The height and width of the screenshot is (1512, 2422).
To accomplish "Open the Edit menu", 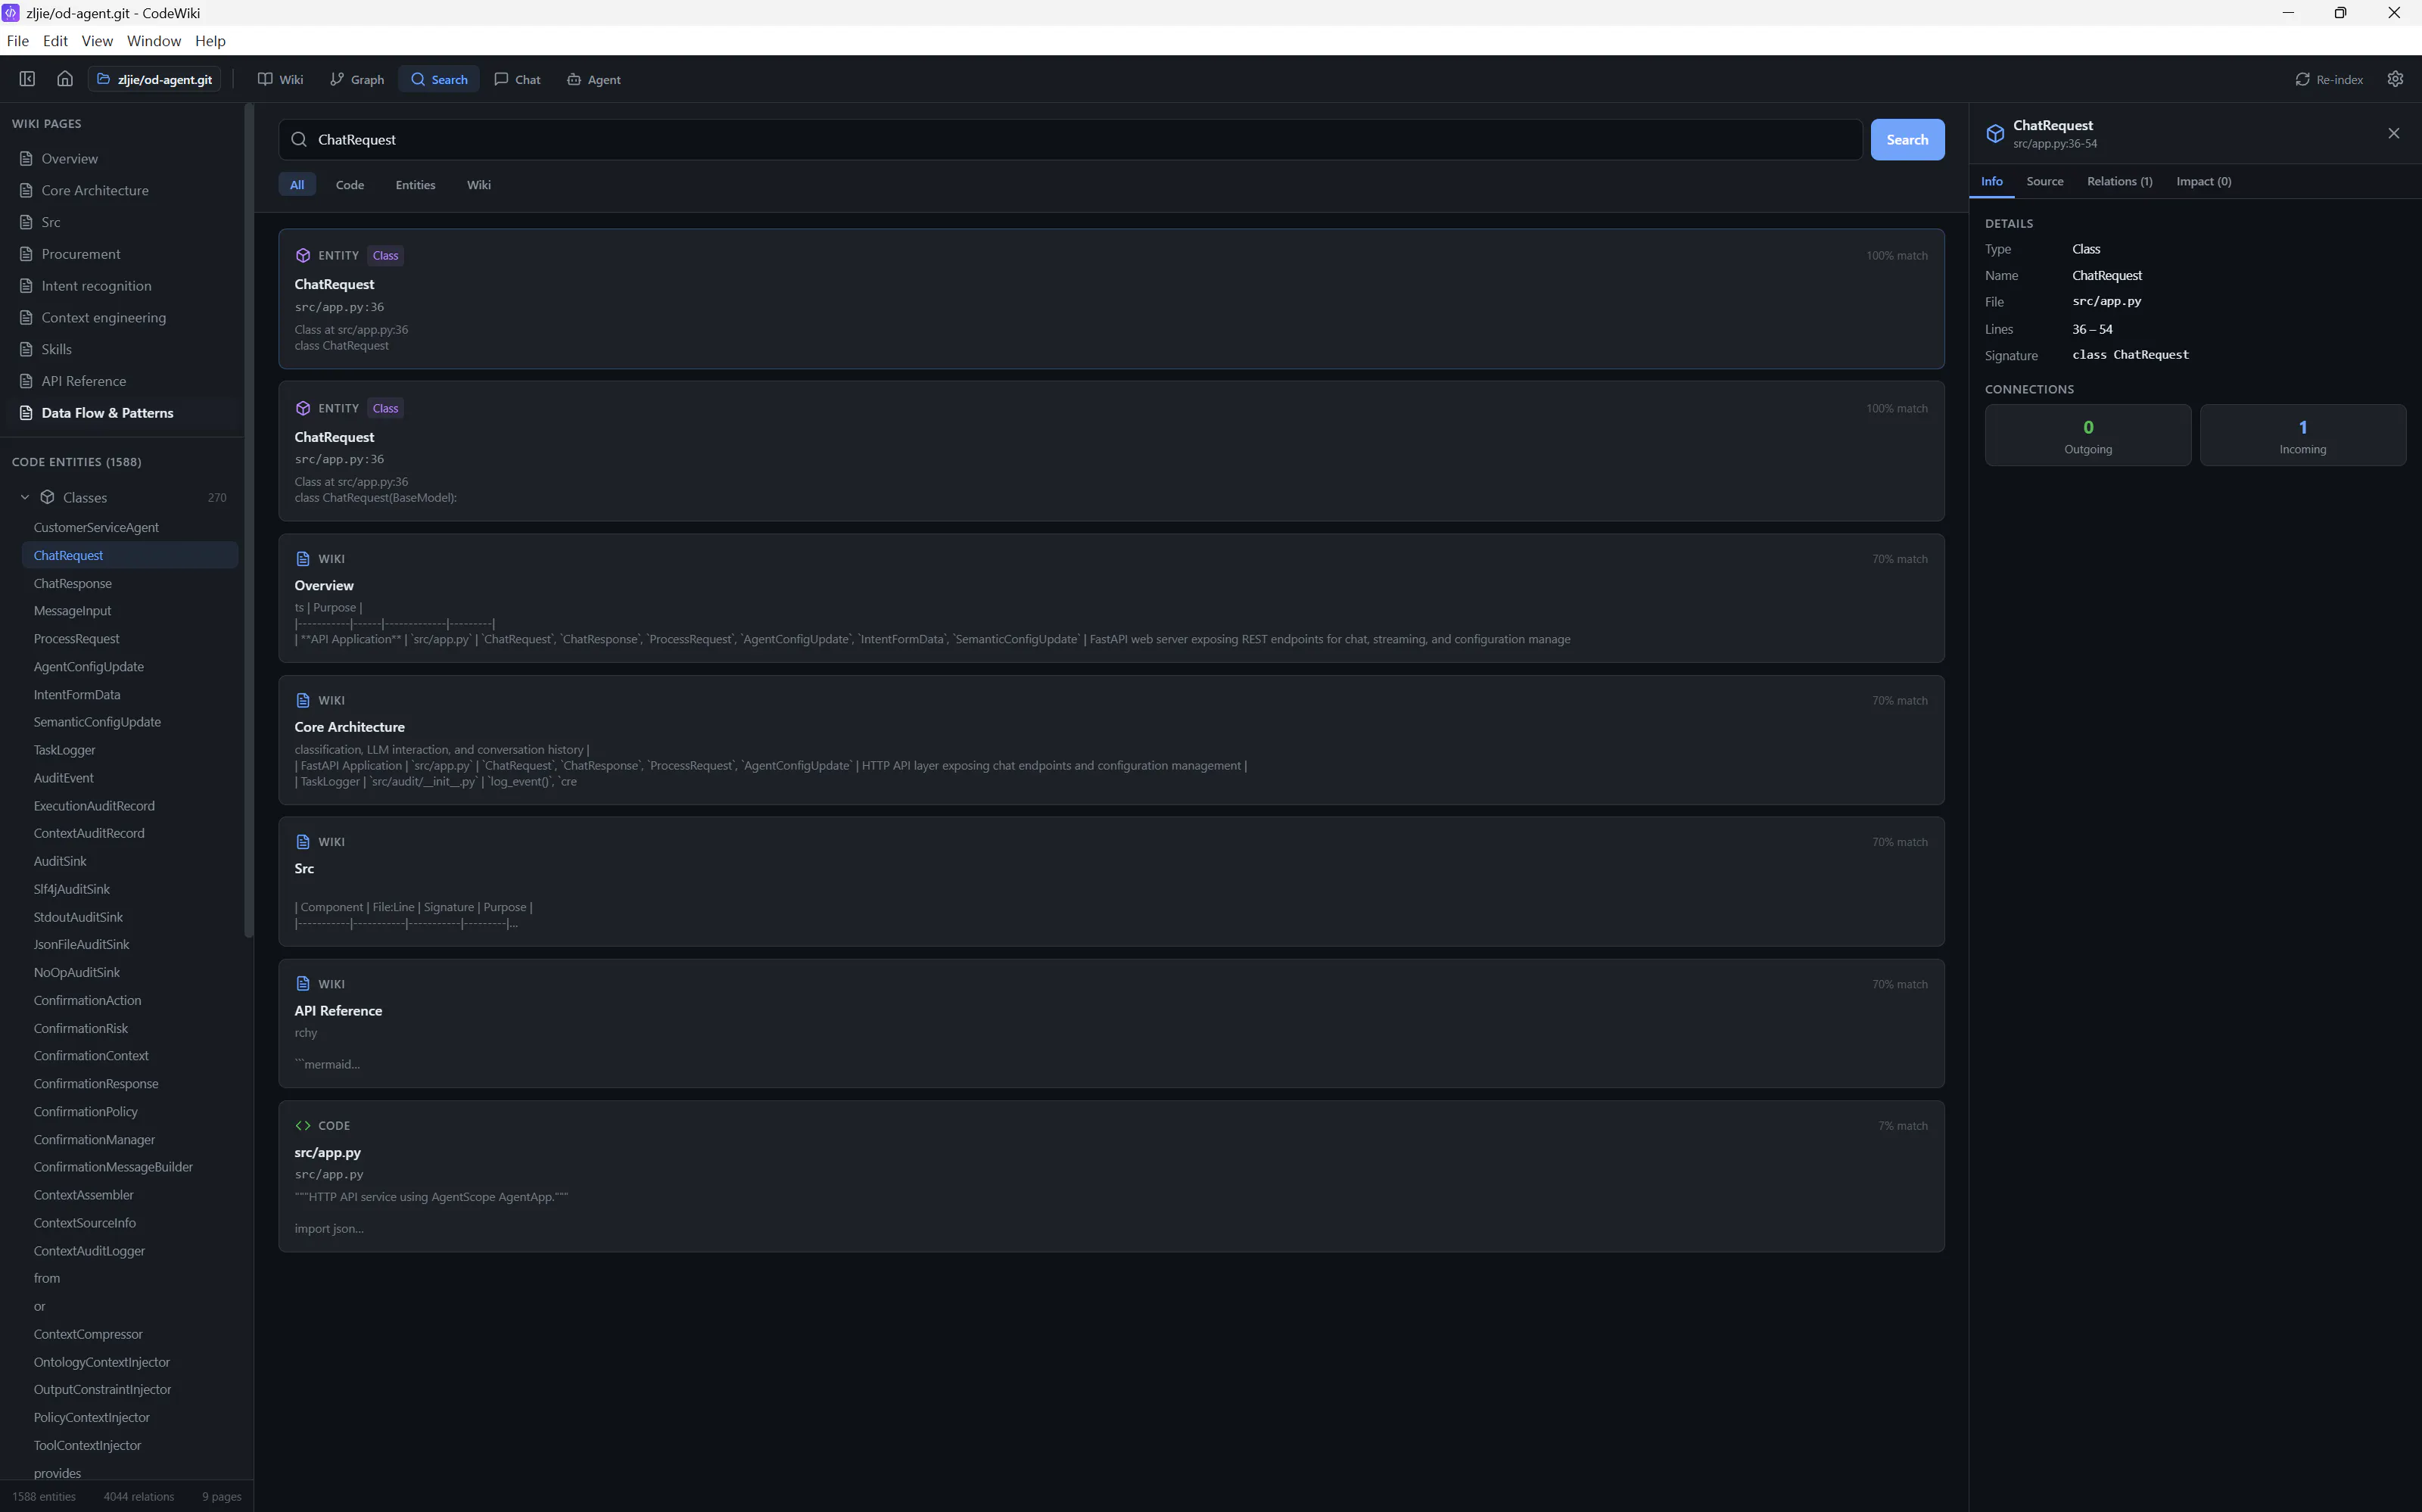I will click(x=55, y=41).
